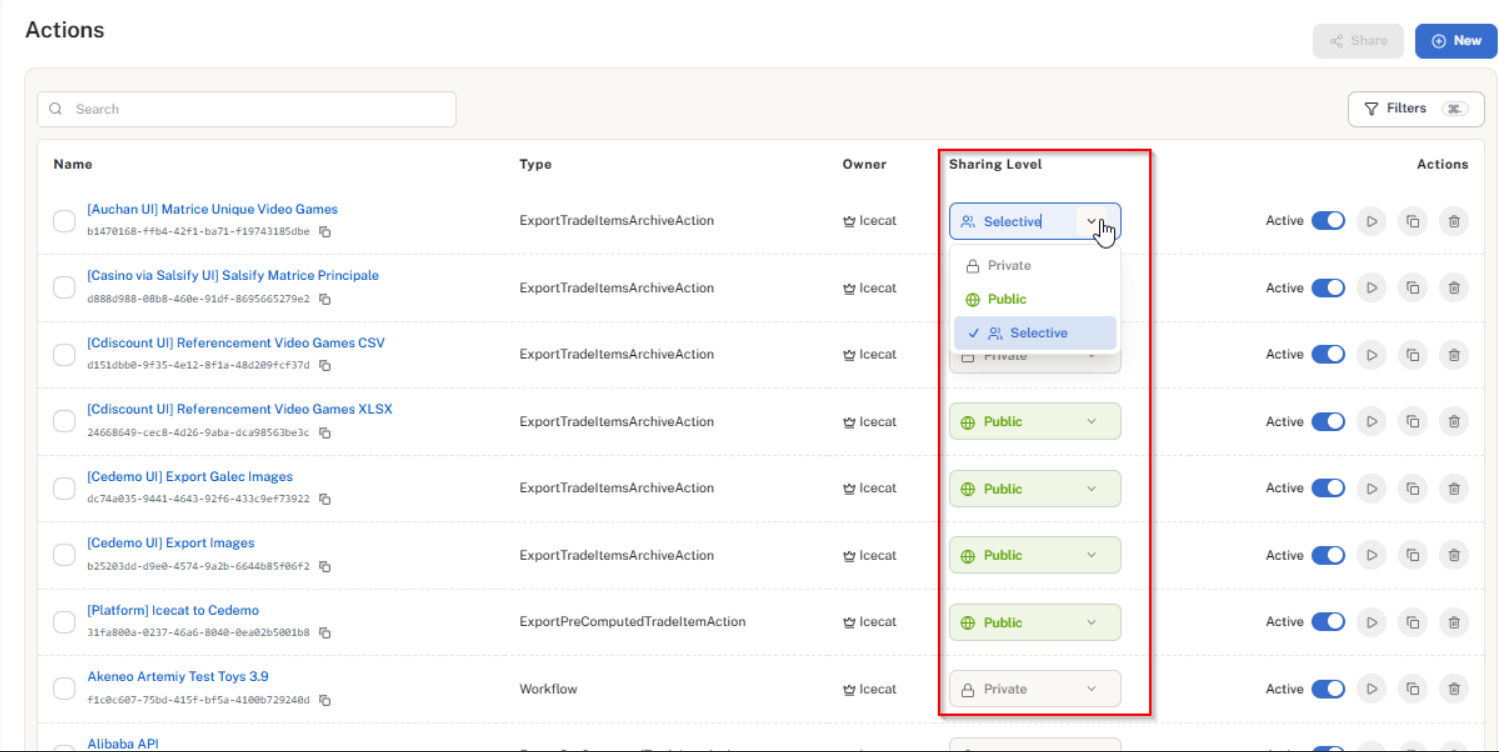Check the row for Cdiscount UI Referencement XLSX

63,420
